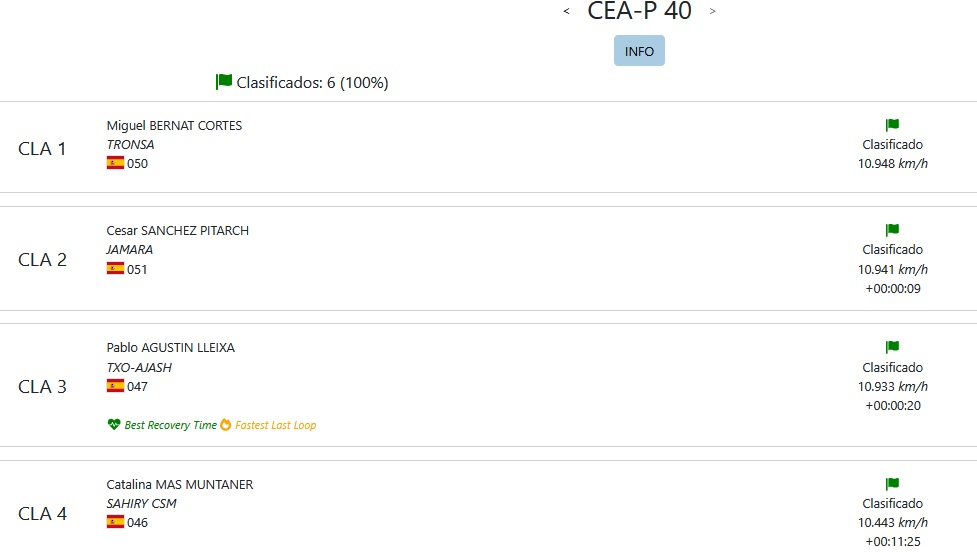Select Pablo AGUSTIN LLEIXA result row
Image resolution: width=977 pixels, height=552 pixels.
tap(488, 385)
